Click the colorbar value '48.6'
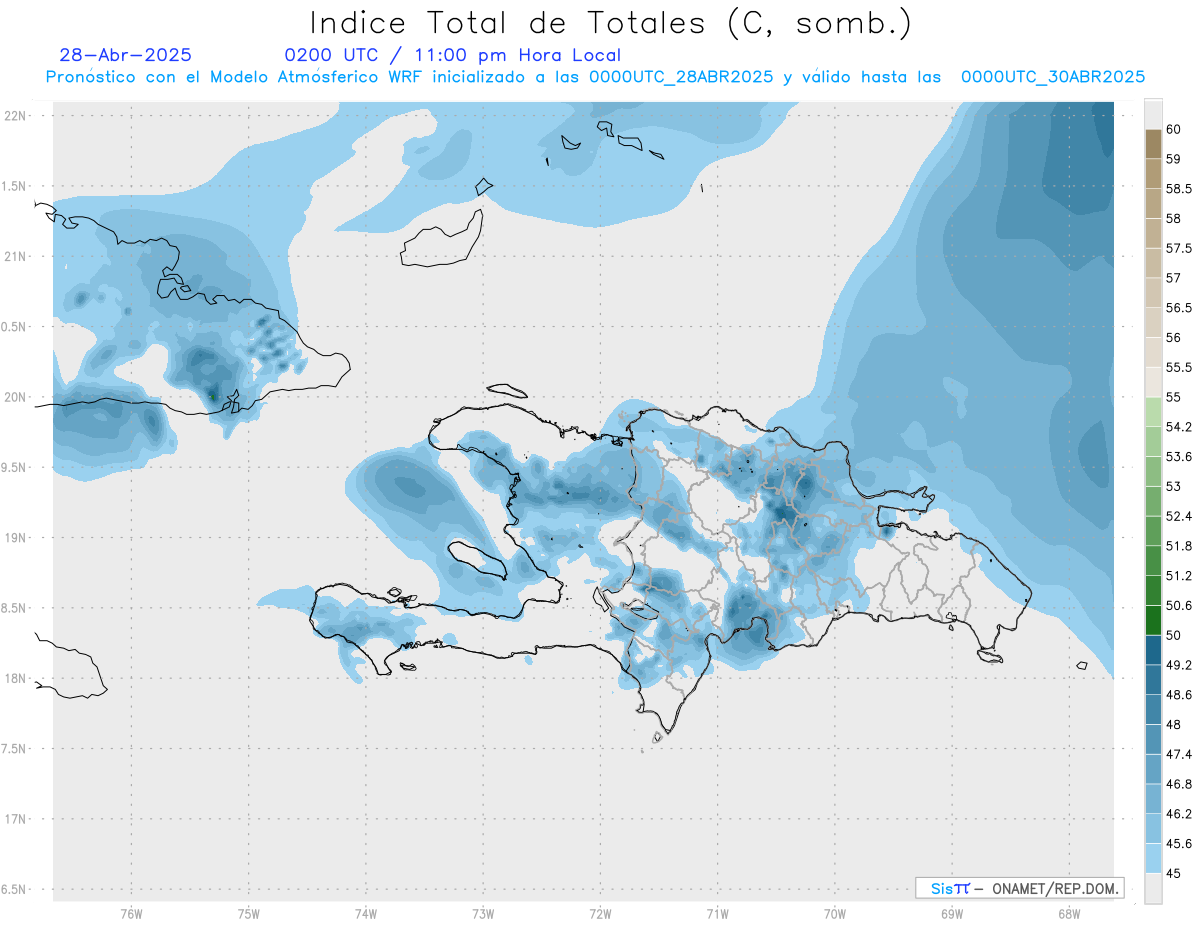The width and height of the screenshot is (1200, 927). [1179, 694]
